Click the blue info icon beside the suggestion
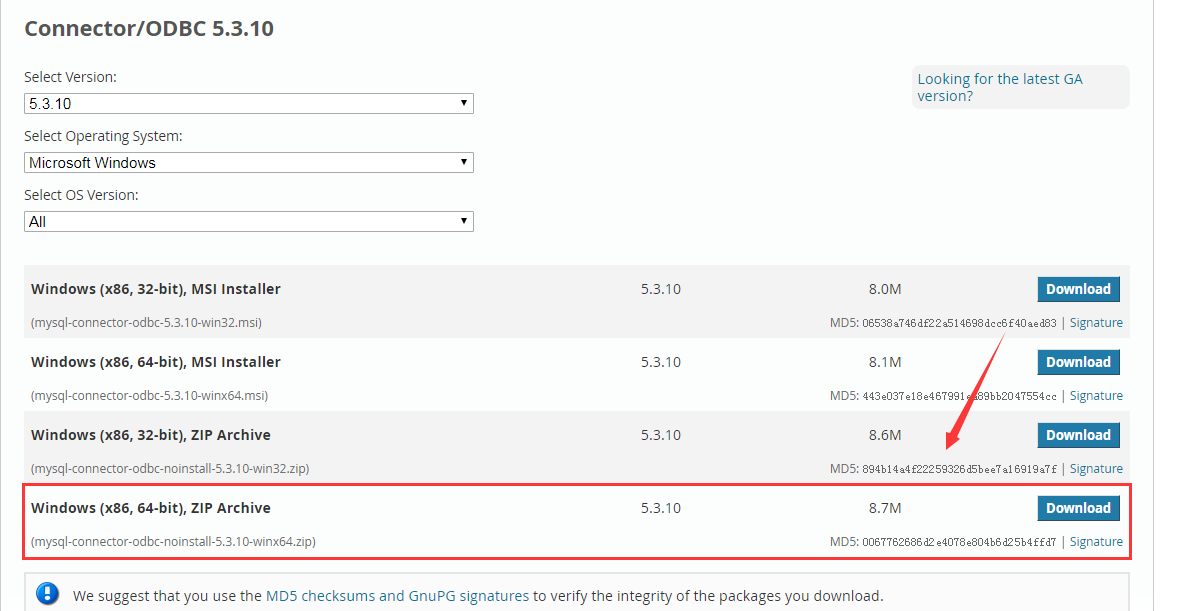 [47, 595]
